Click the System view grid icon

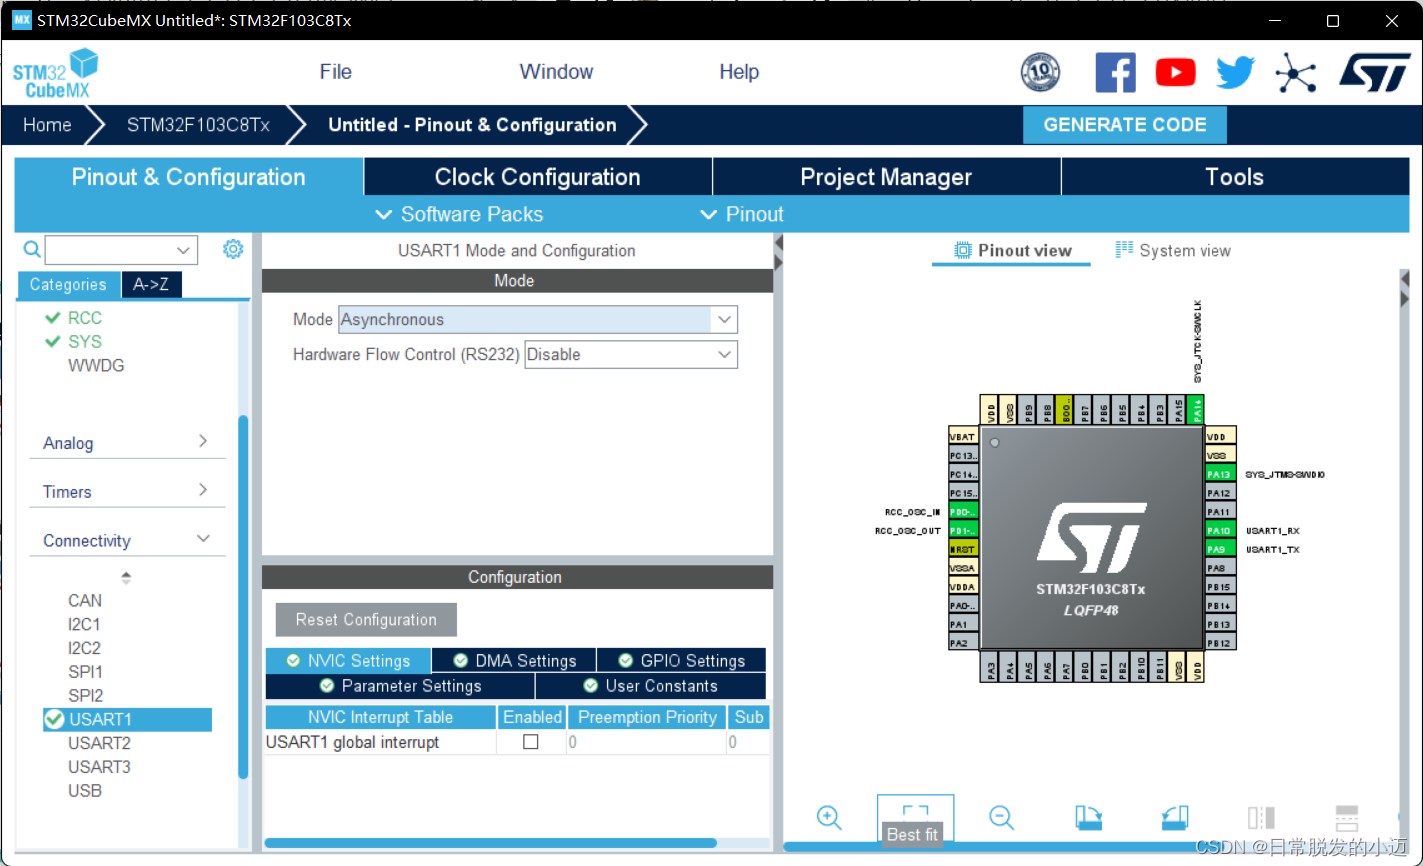coord(1124,250)
